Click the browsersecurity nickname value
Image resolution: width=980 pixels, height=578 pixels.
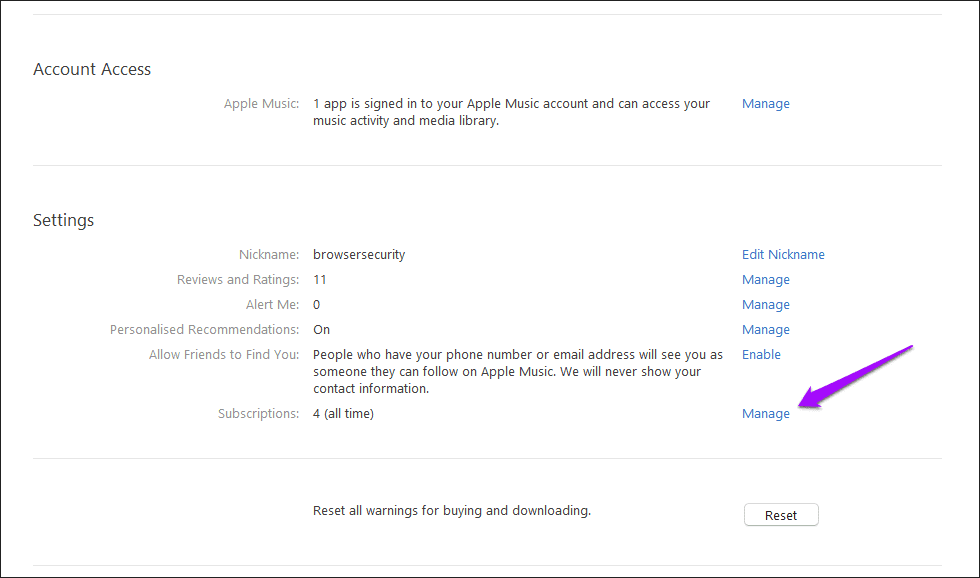[x=359, y=254]
